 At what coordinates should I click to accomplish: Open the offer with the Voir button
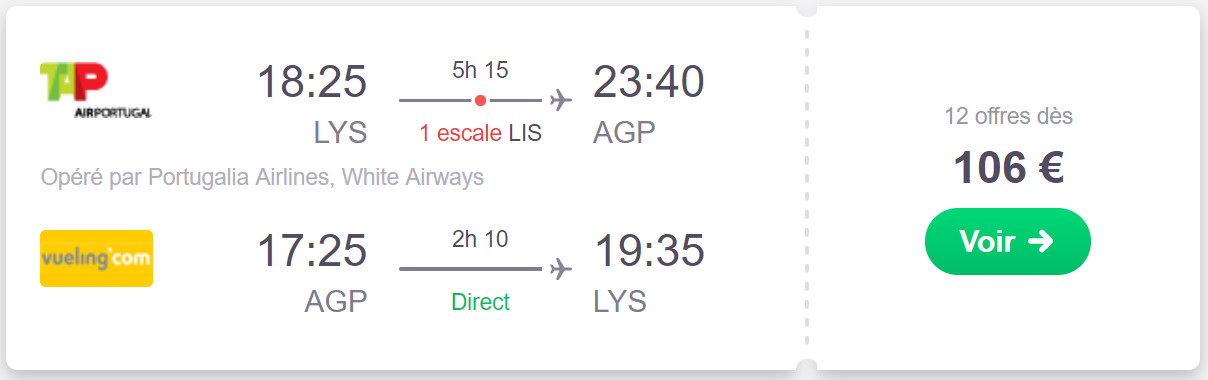point(1007,241)
